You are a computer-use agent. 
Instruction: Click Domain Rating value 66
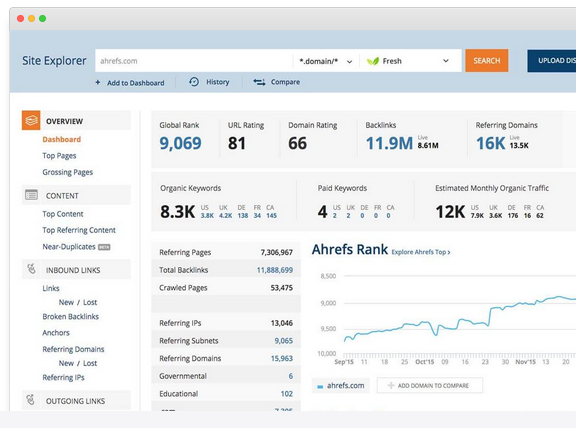[x=297, y=143]
